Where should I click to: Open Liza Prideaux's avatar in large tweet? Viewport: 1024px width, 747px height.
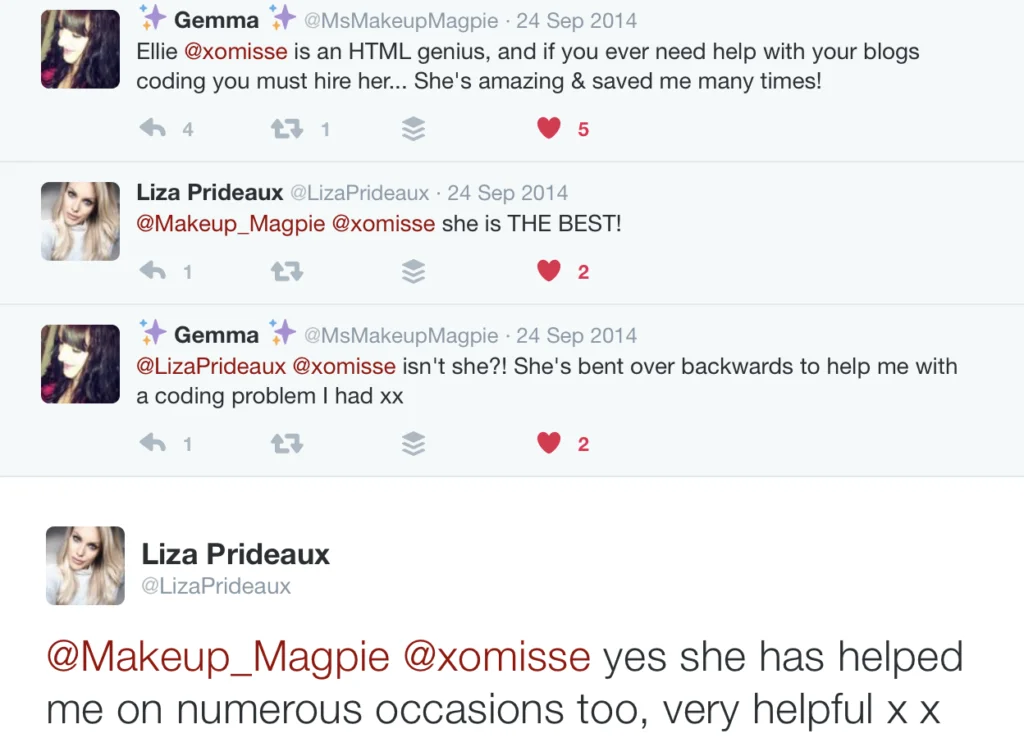click(x=85, y=565)
